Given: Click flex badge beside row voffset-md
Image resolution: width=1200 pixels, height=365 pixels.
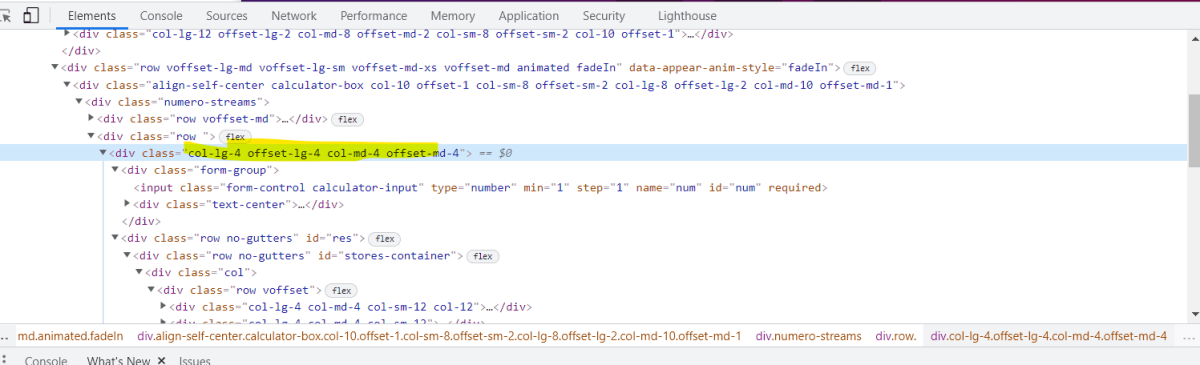Looking at the screenshot, I should point(346,119).
